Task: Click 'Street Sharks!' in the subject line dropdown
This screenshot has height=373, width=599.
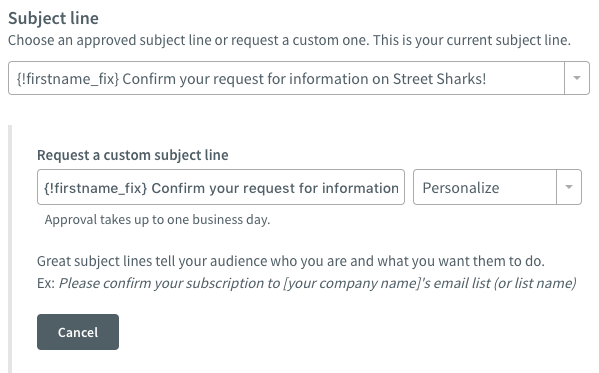Action: point(439,79)
